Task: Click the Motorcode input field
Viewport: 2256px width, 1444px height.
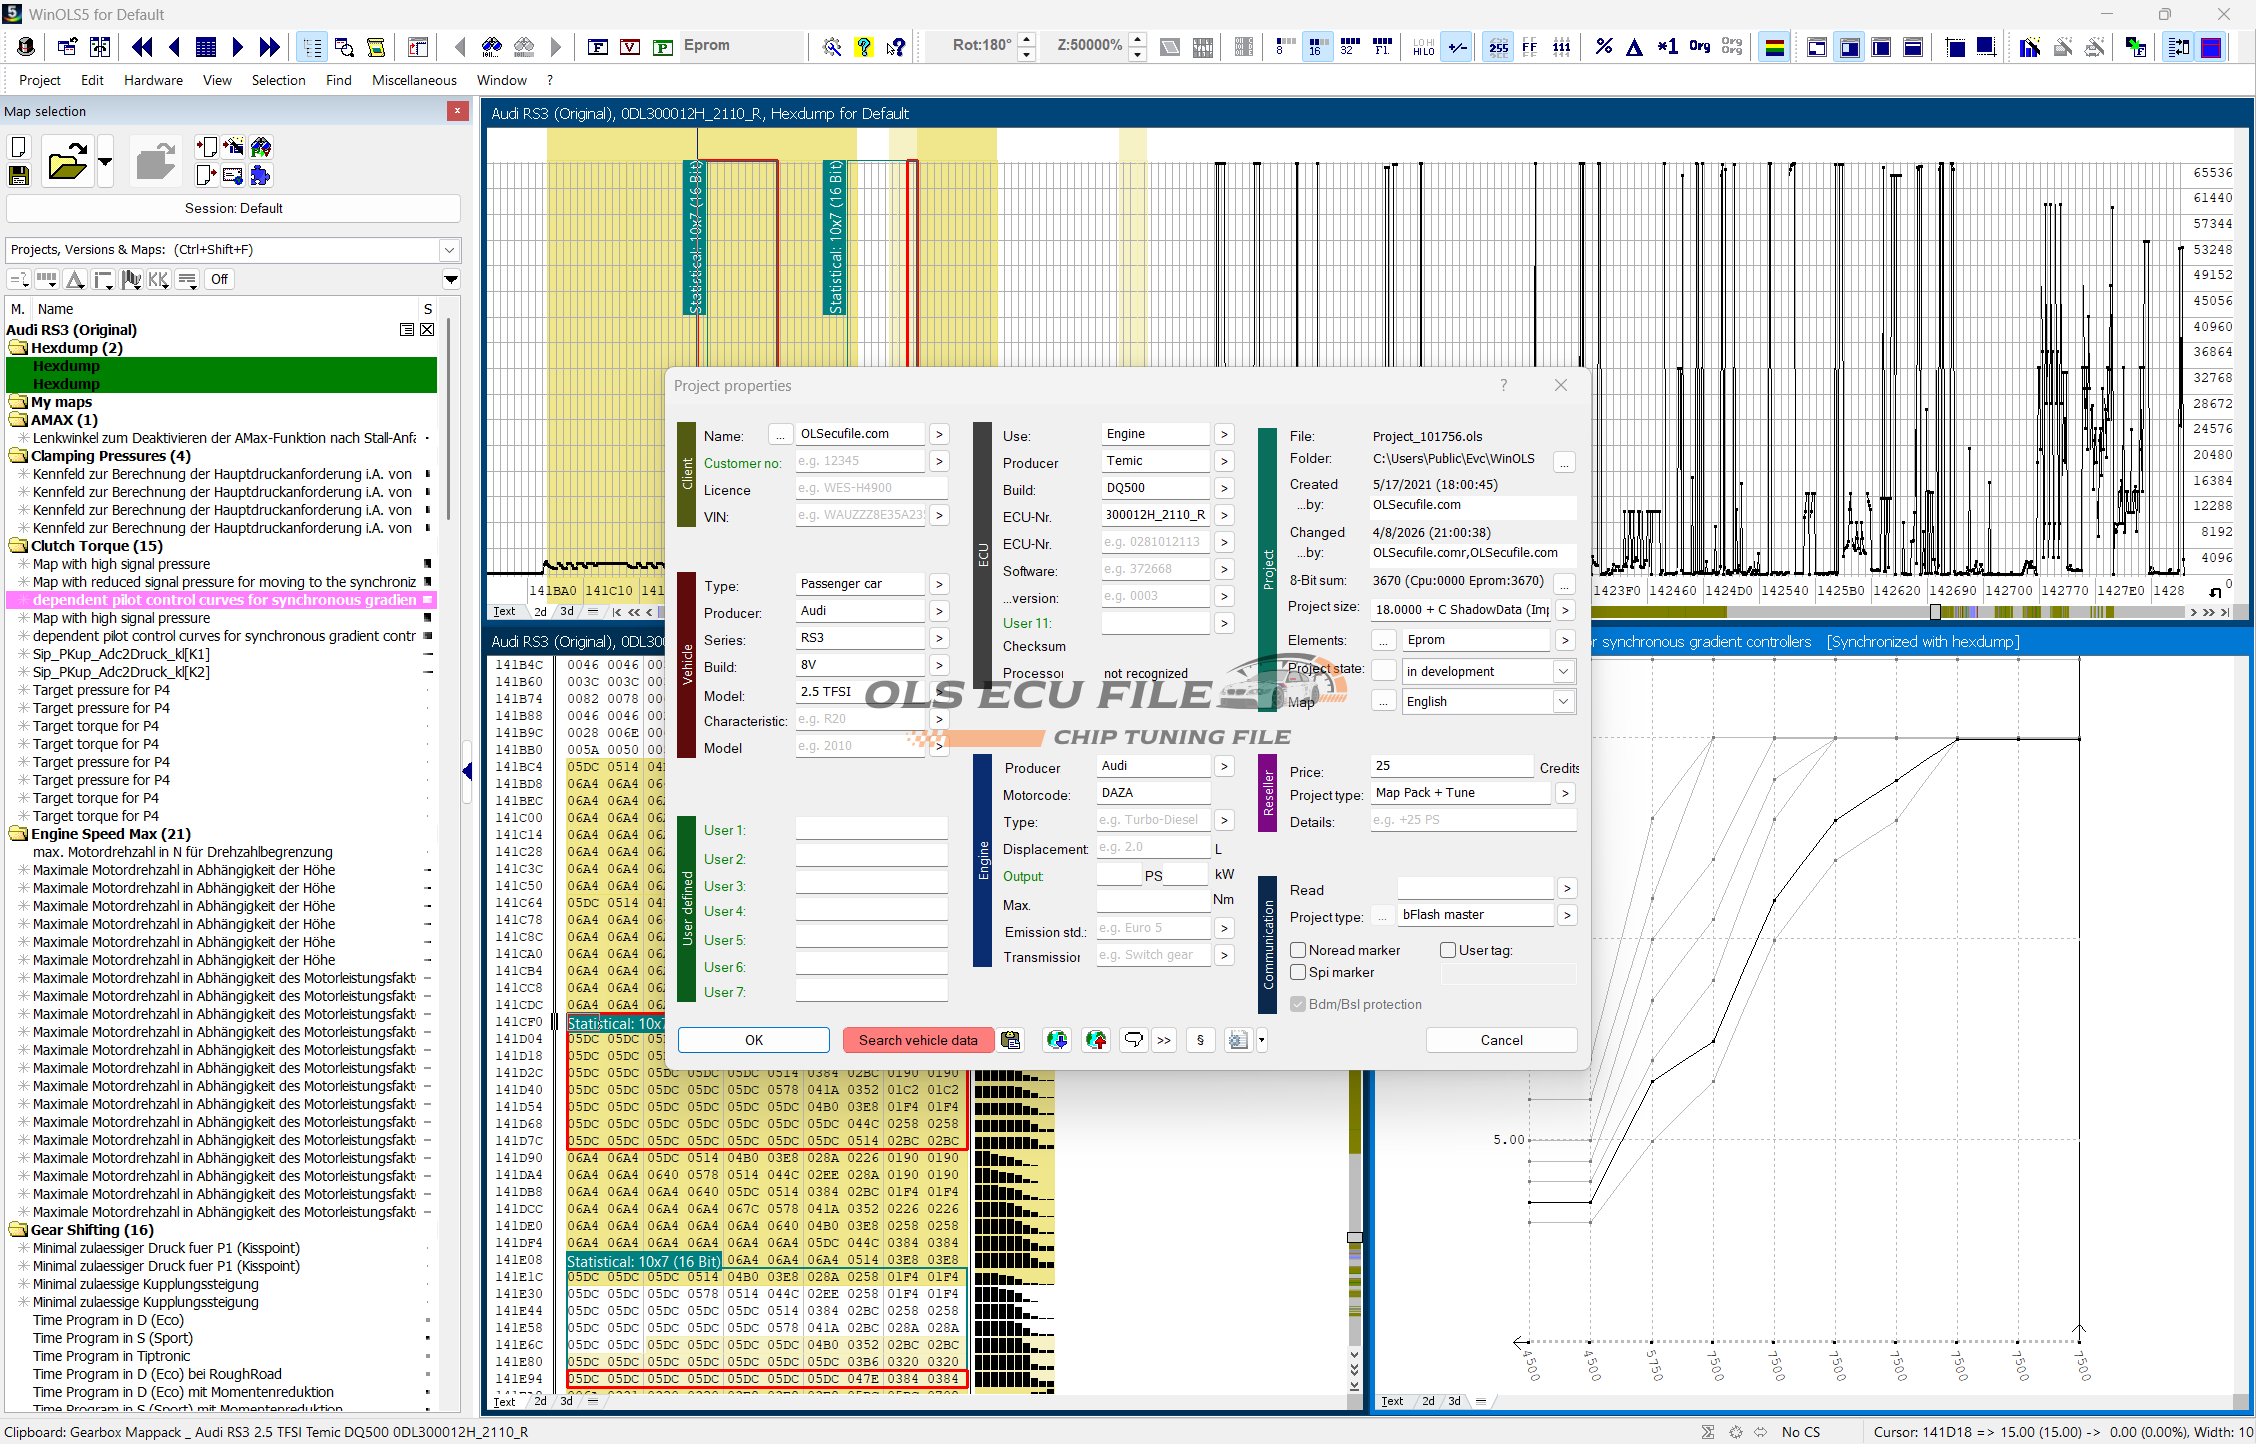Action: coord(1152,793)
